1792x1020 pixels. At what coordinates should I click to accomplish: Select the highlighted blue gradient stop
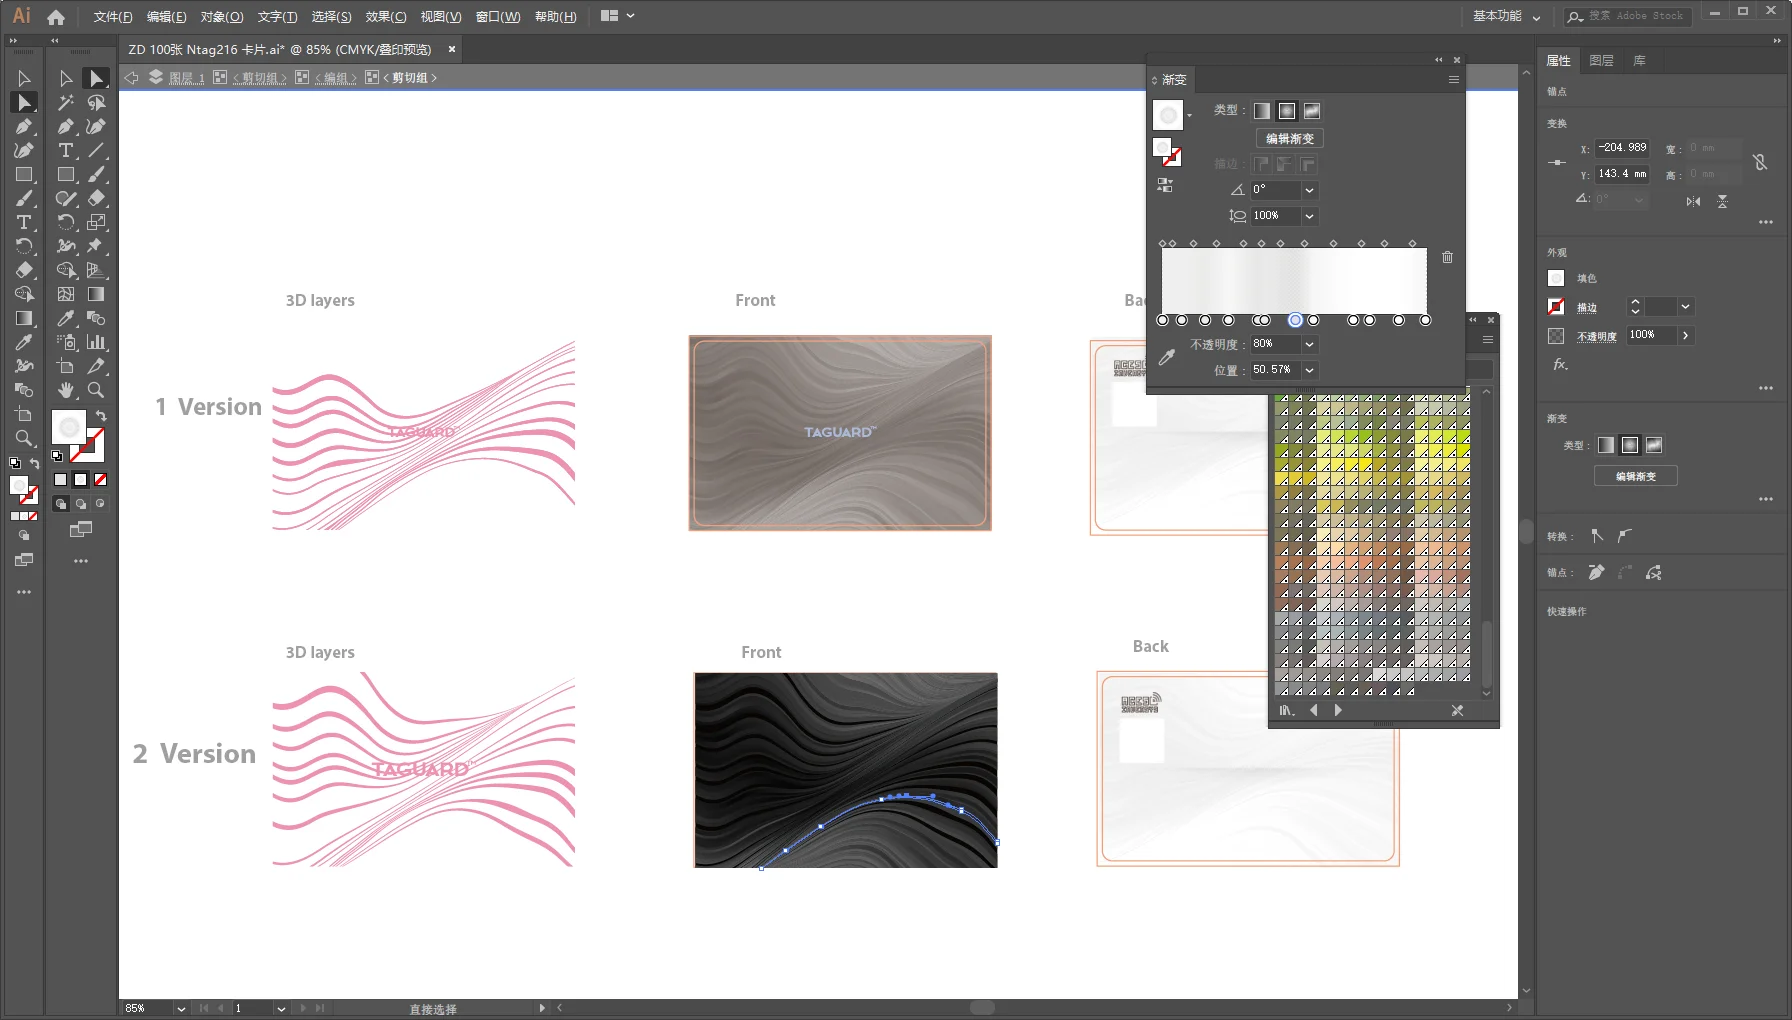tap(1295, 320)
